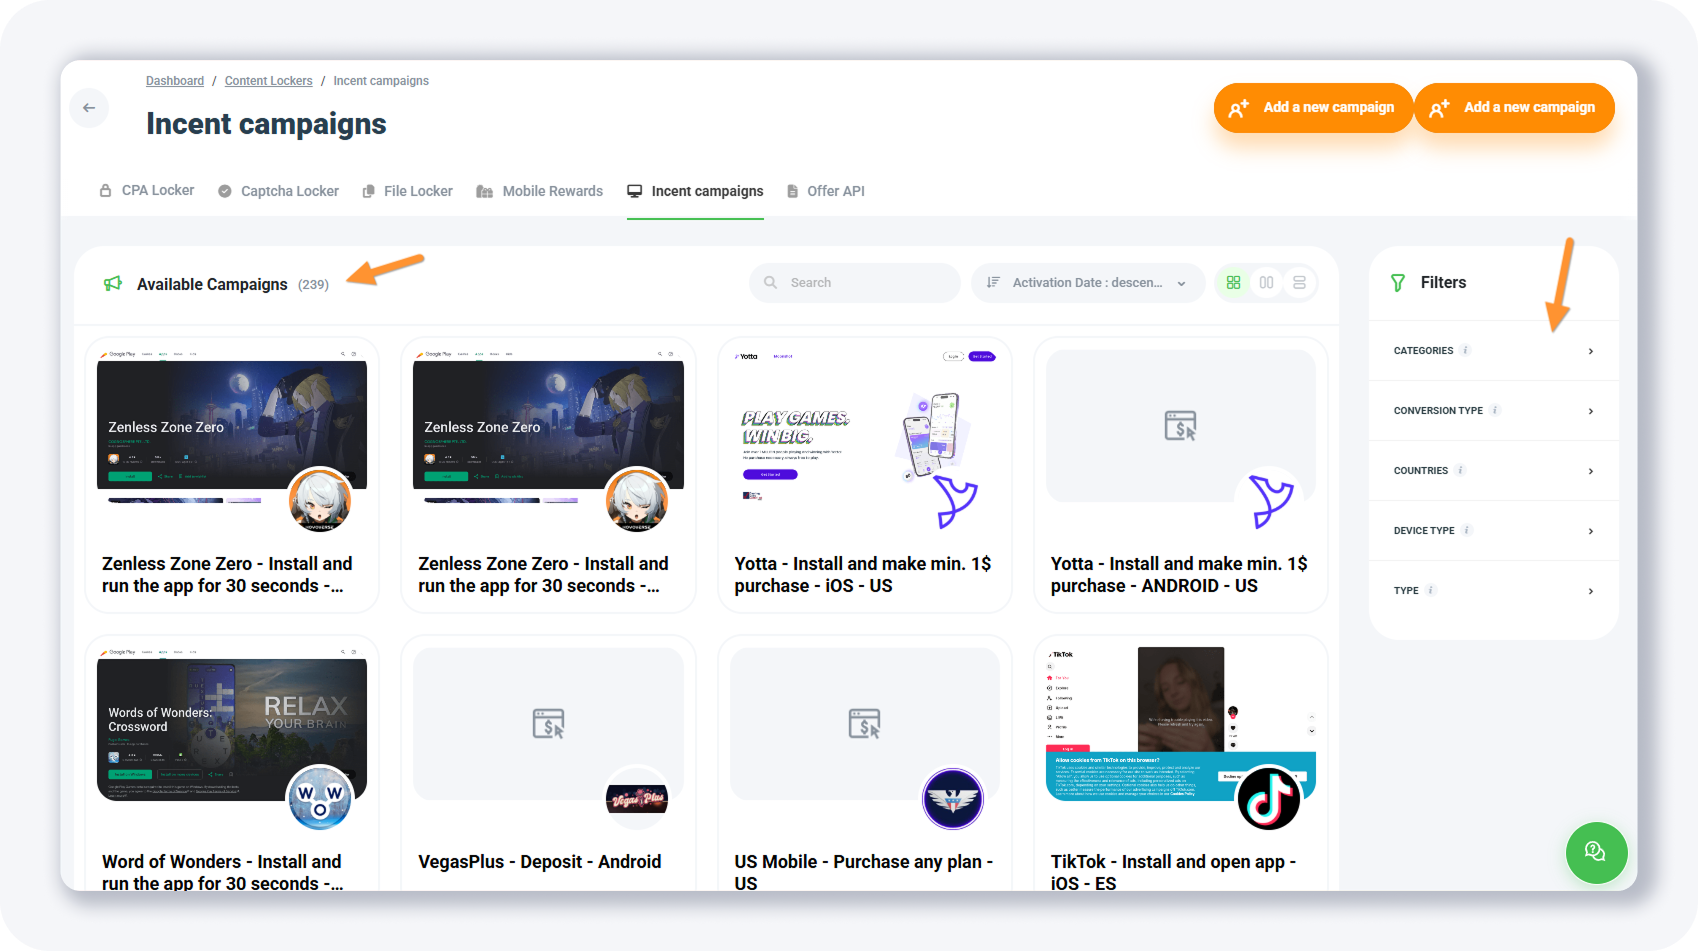This screenshot has width=1698, height=951.
Task: Switch to two-column view layout
Action: (1266, 283)
